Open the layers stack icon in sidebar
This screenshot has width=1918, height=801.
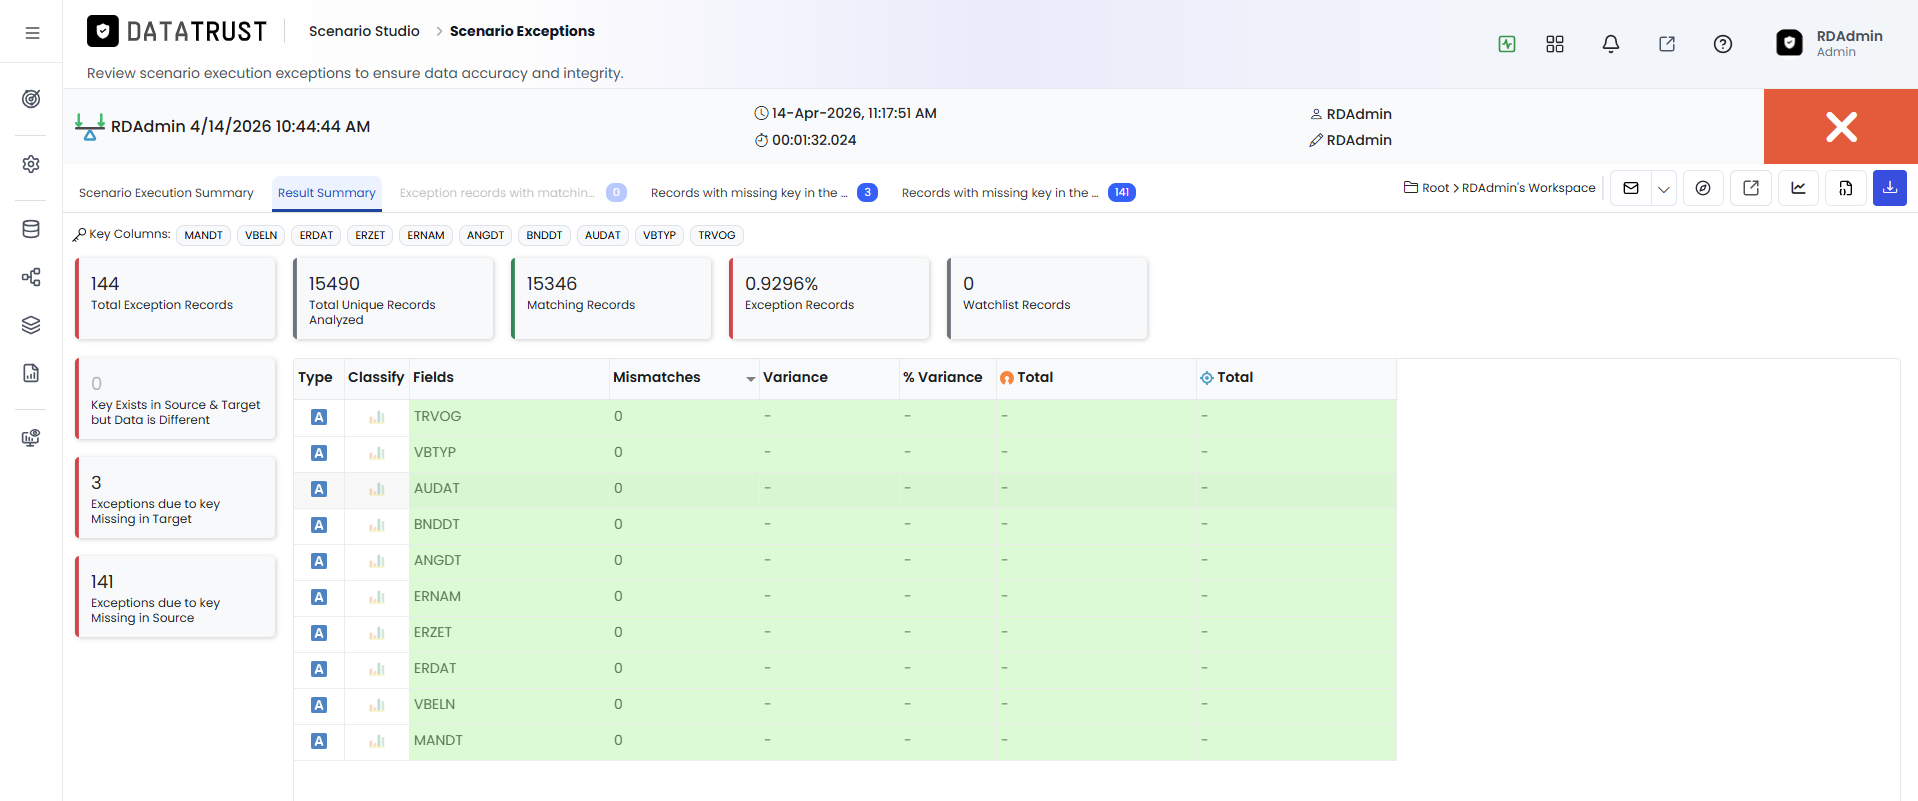[x=31, y=325]
